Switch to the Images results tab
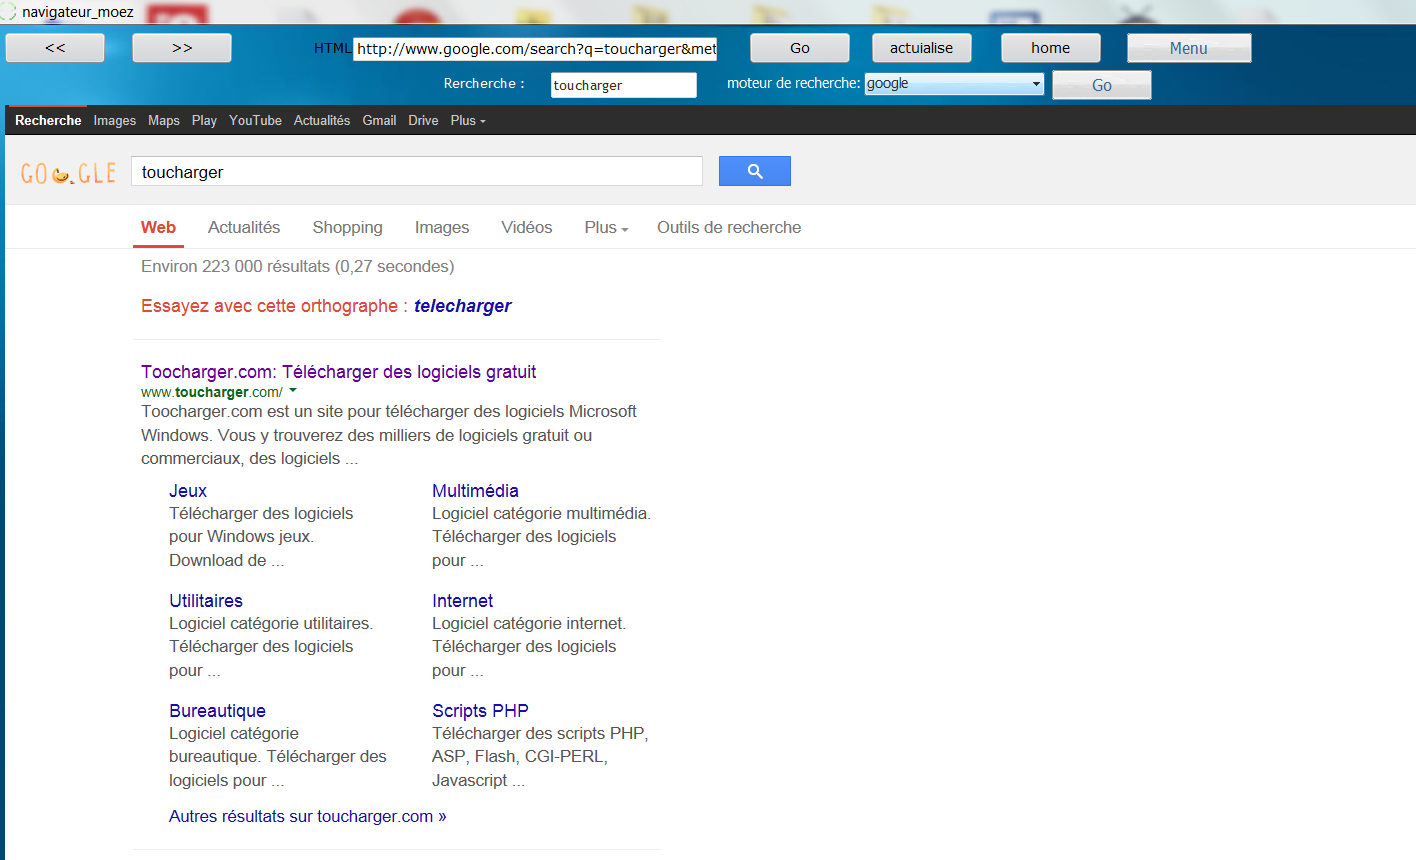The image size is (1416, 860). [x=441, y=228]
